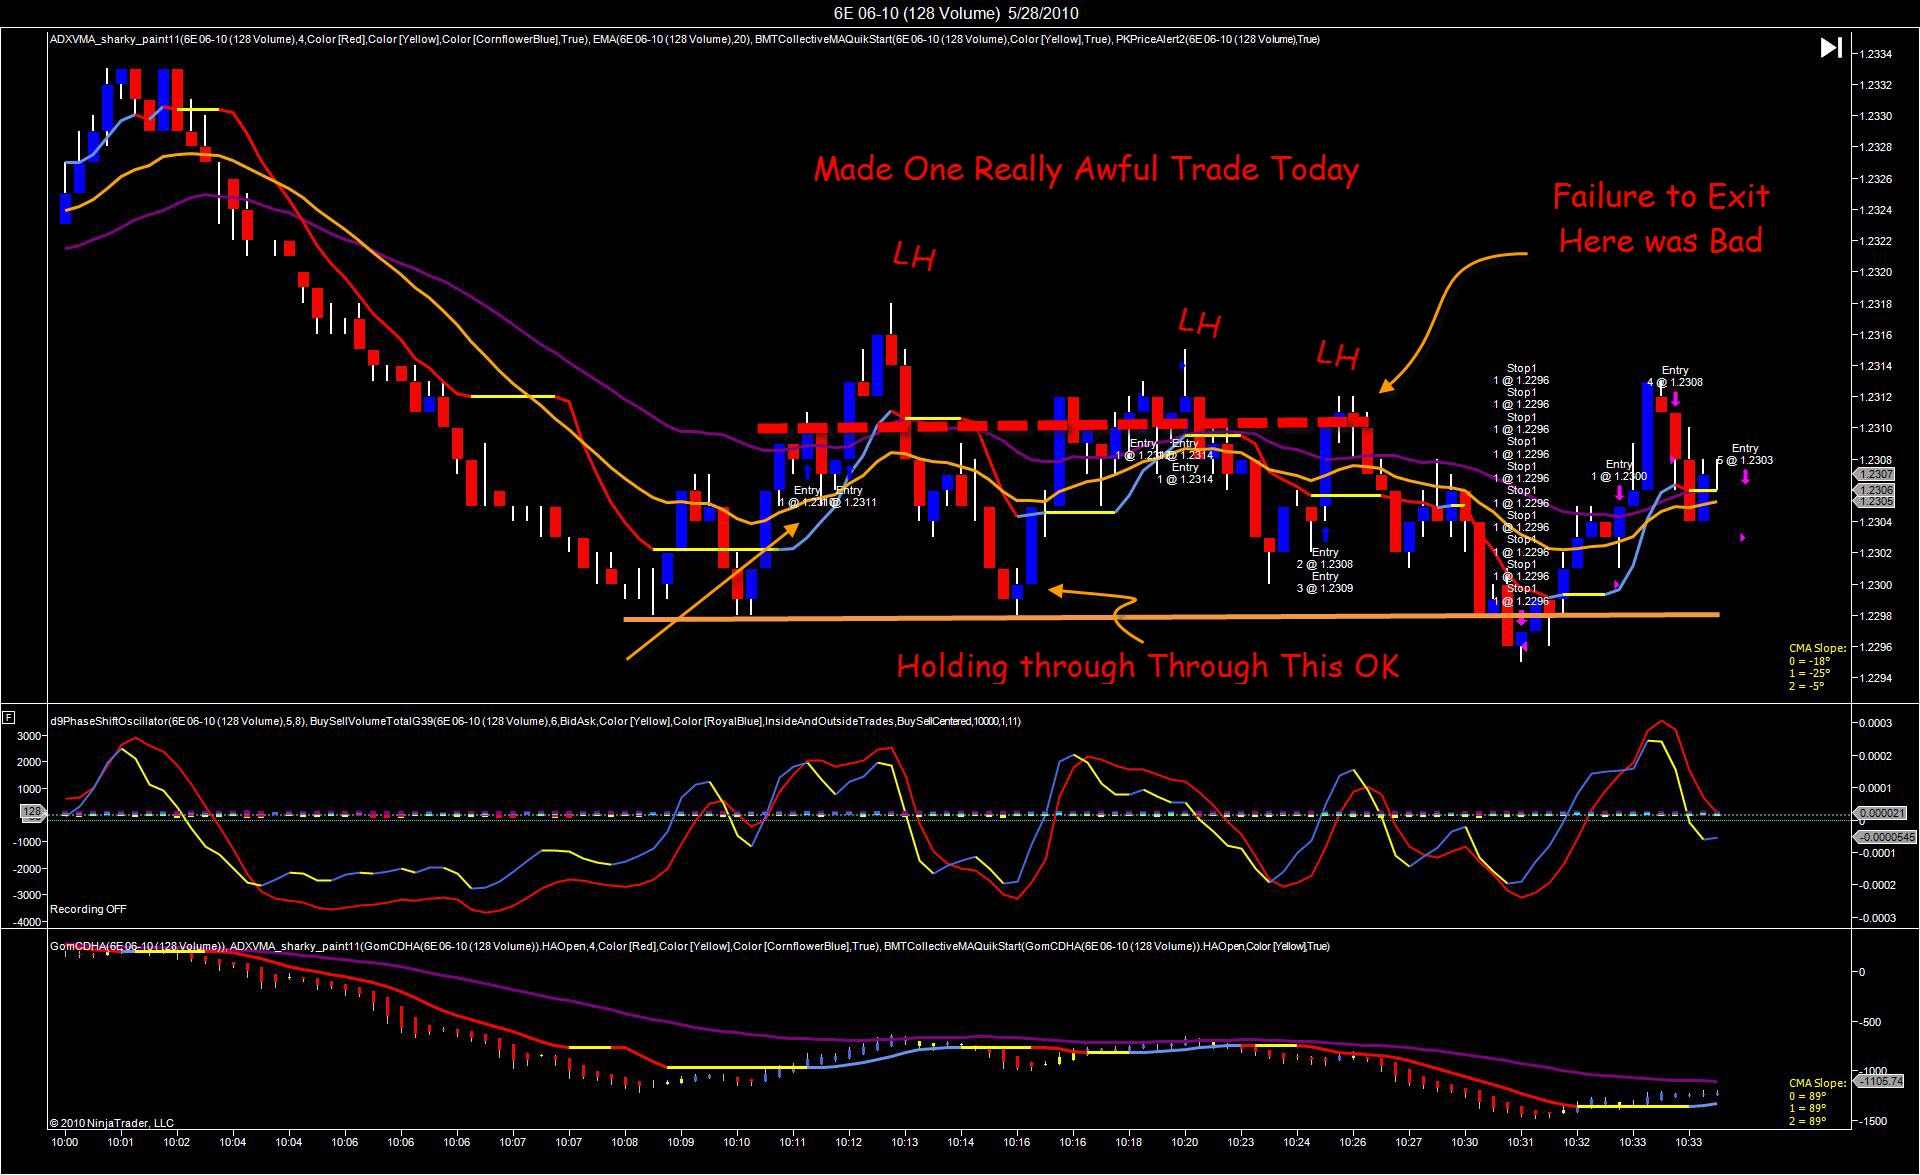Viewport: 1920px width, 1175px height.
Task: Click the 'Entry 2 @ 1.2308' trade label
Action: pyautogui.click(x=1325, y=558)
